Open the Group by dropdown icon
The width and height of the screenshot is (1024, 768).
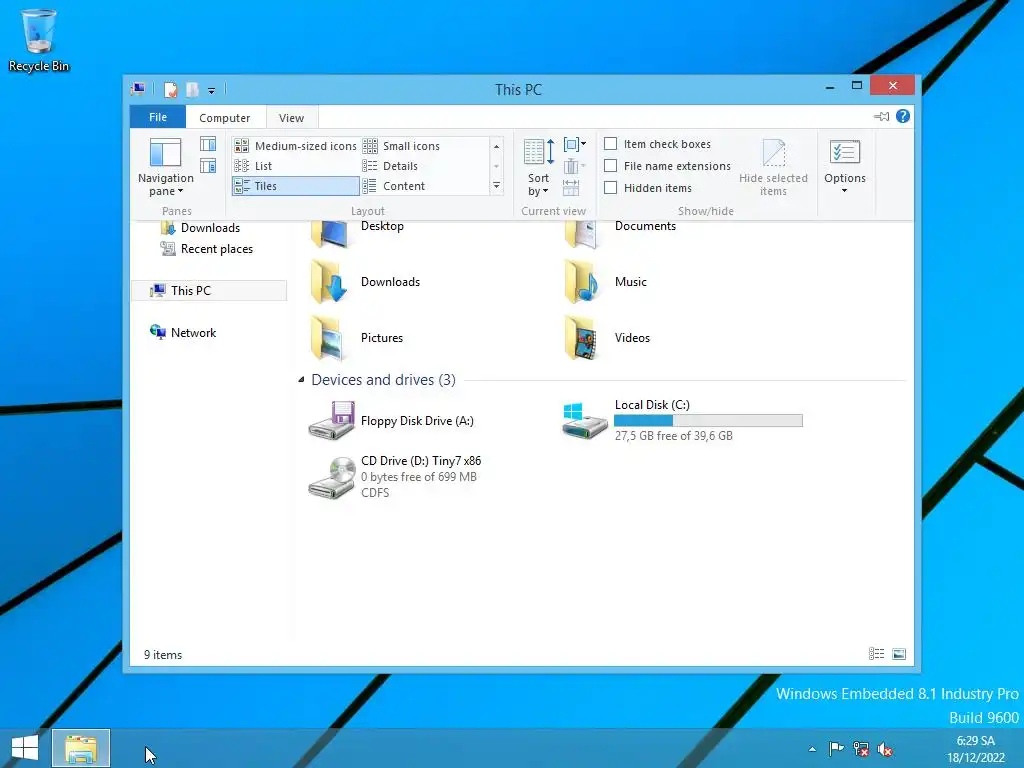[575, 144]
